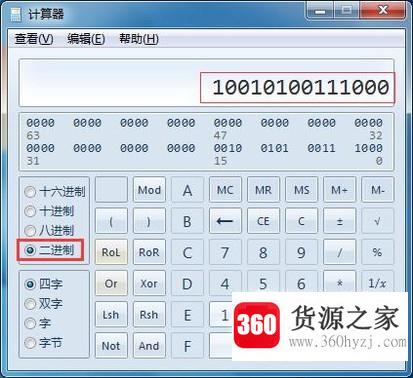Click the digit 8 key
The image size is (413, 378).
coord(263,252)
